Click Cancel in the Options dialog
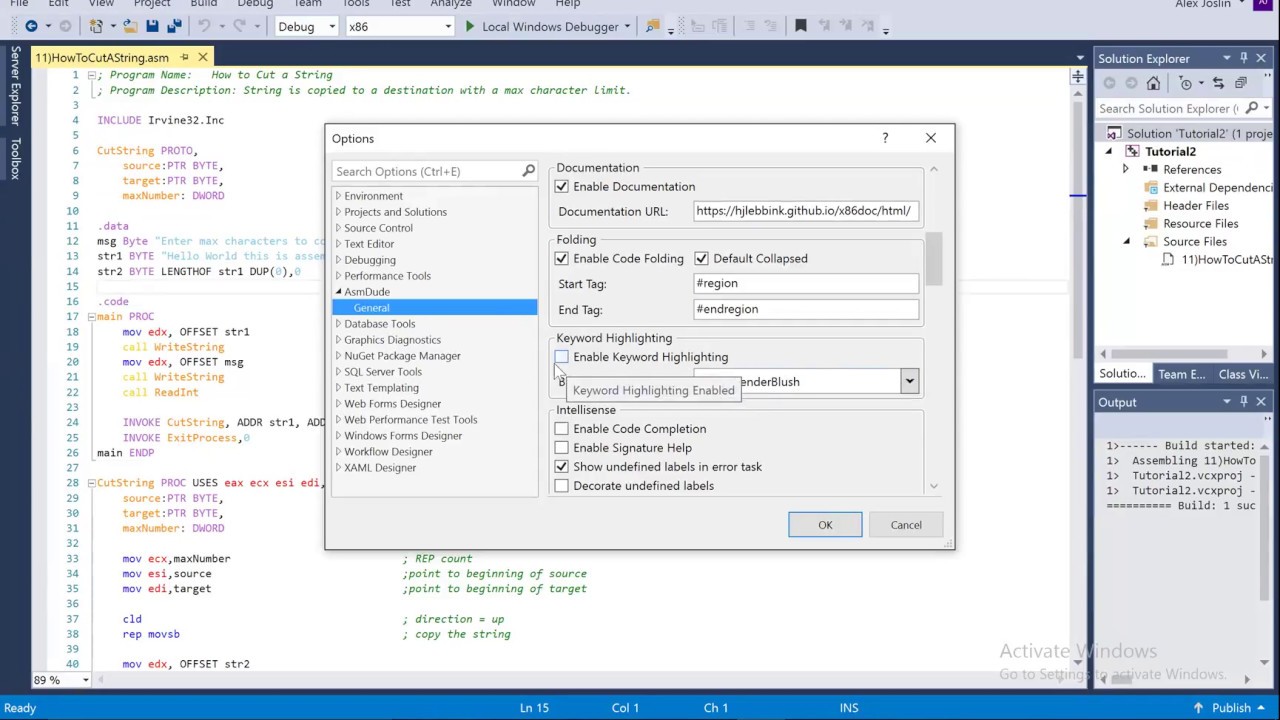Viewport: 1280px width, 720px height. (x=906, y=525)
